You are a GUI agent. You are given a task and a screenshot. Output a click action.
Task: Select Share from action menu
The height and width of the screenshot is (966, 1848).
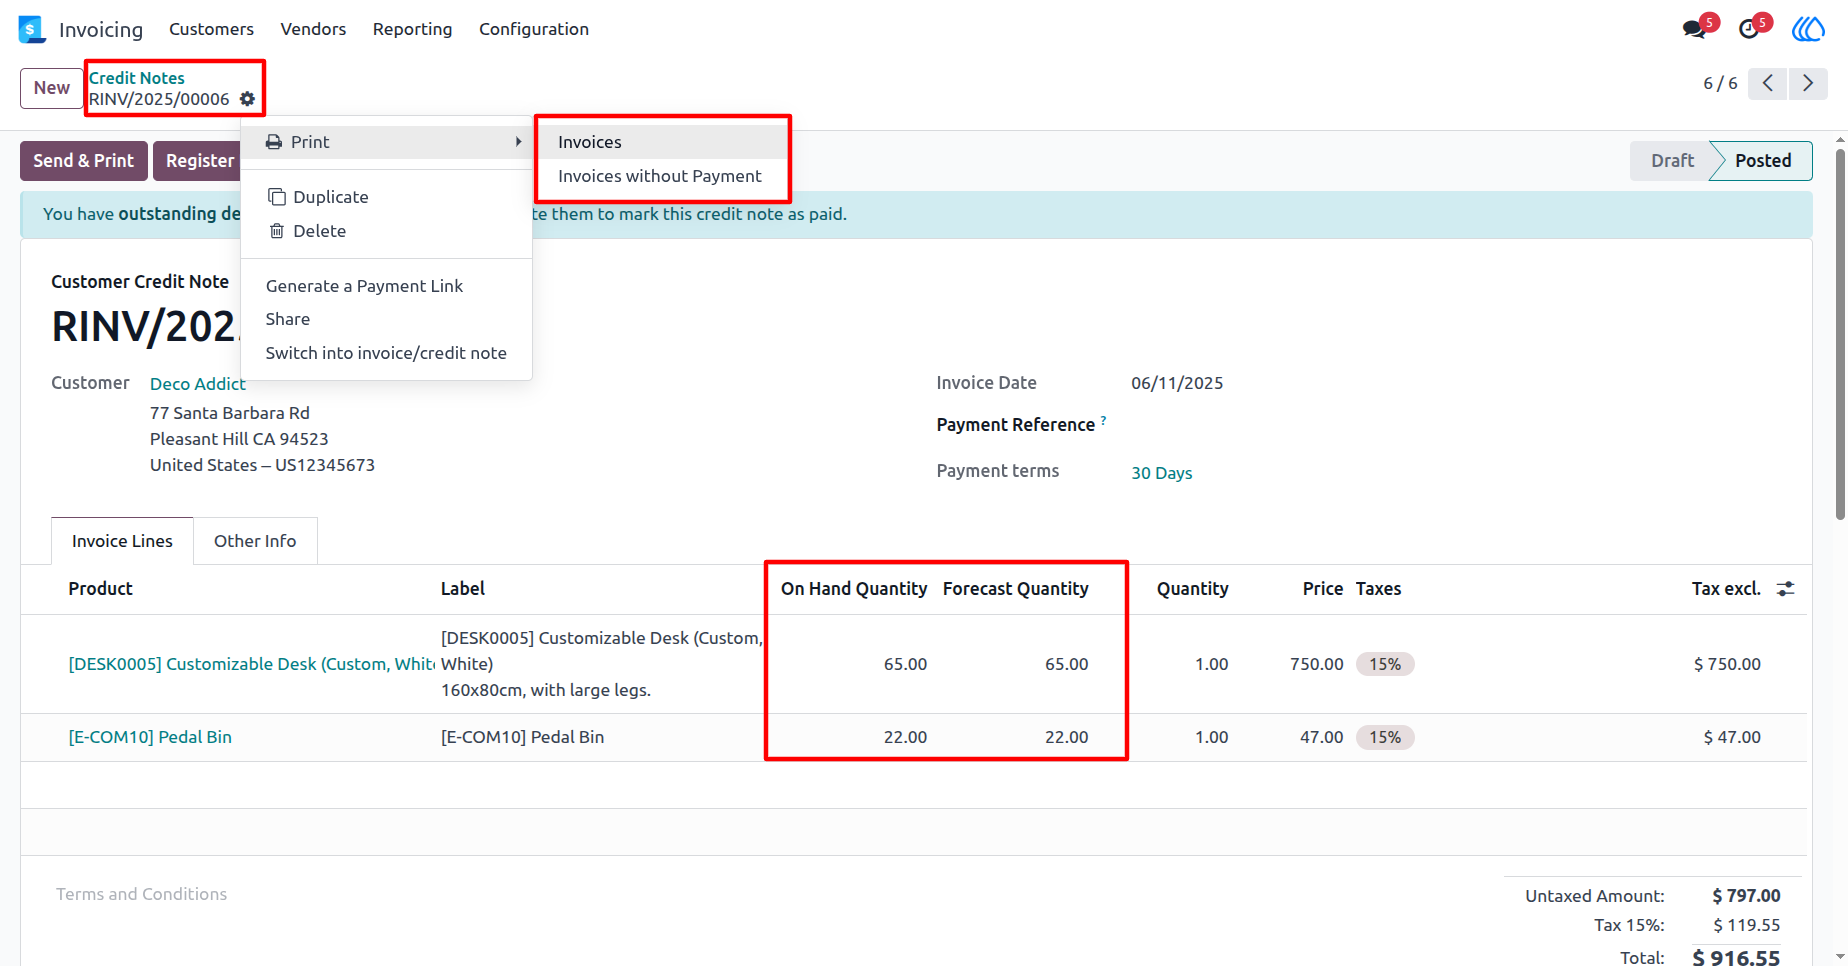click(387, 319)
